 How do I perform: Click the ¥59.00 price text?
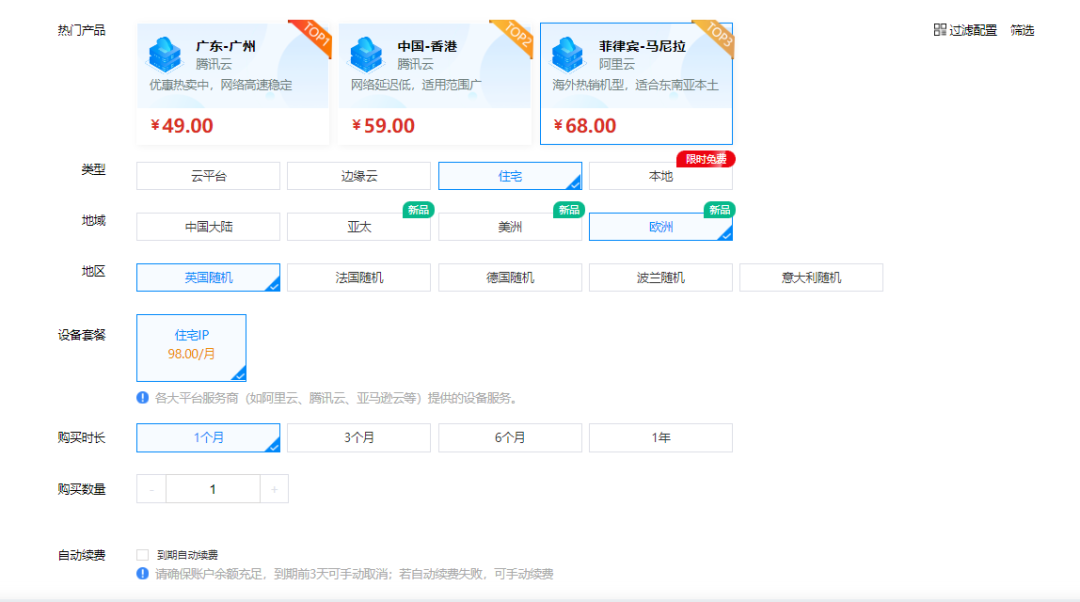(384, 126)
